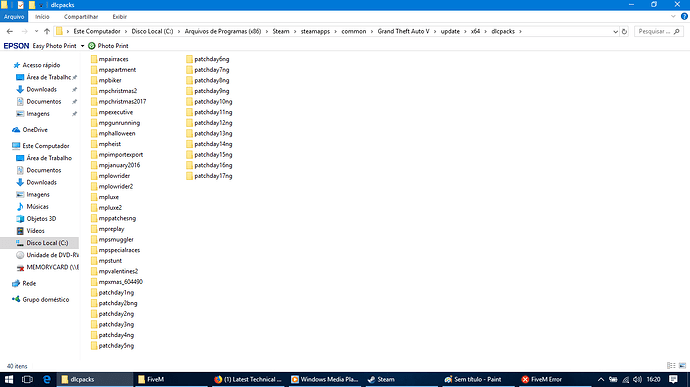The image size is (690, 387).
Task: Select the mpheist folder icon
Action: tap(94, 144)
